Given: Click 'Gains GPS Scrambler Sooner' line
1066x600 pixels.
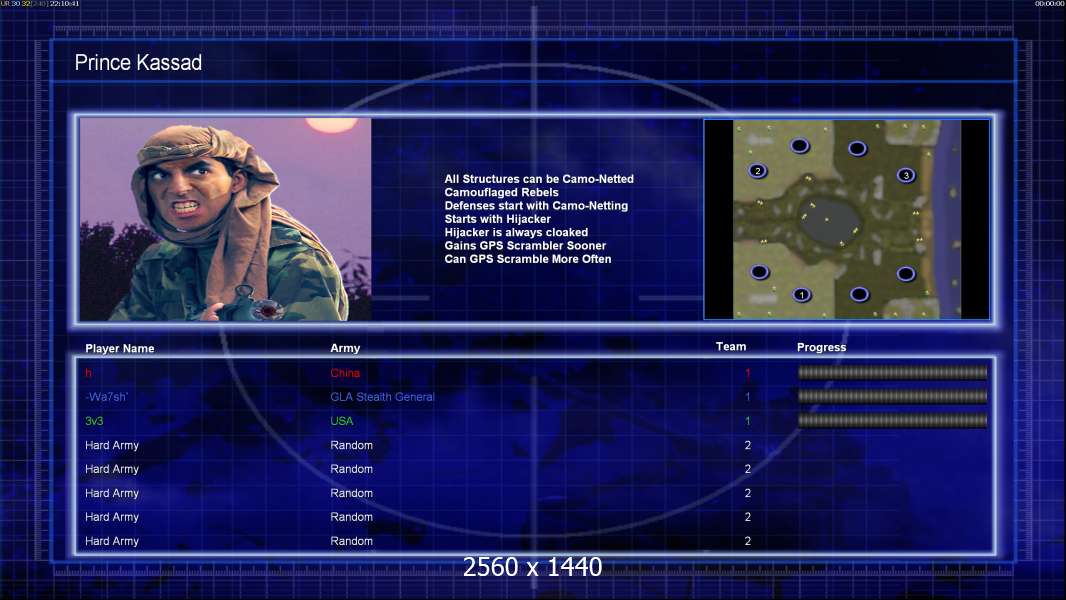Looking at the screenshot, I should 526,245.
